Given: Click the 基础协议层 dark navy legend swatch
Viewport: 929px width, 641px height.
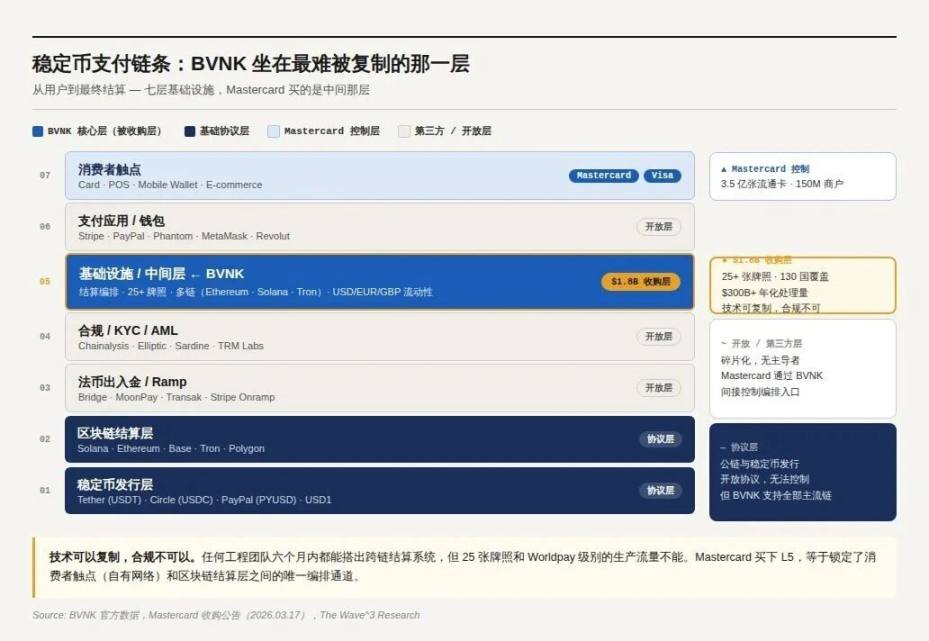Looking at the screenshot, I should [190, 131].
